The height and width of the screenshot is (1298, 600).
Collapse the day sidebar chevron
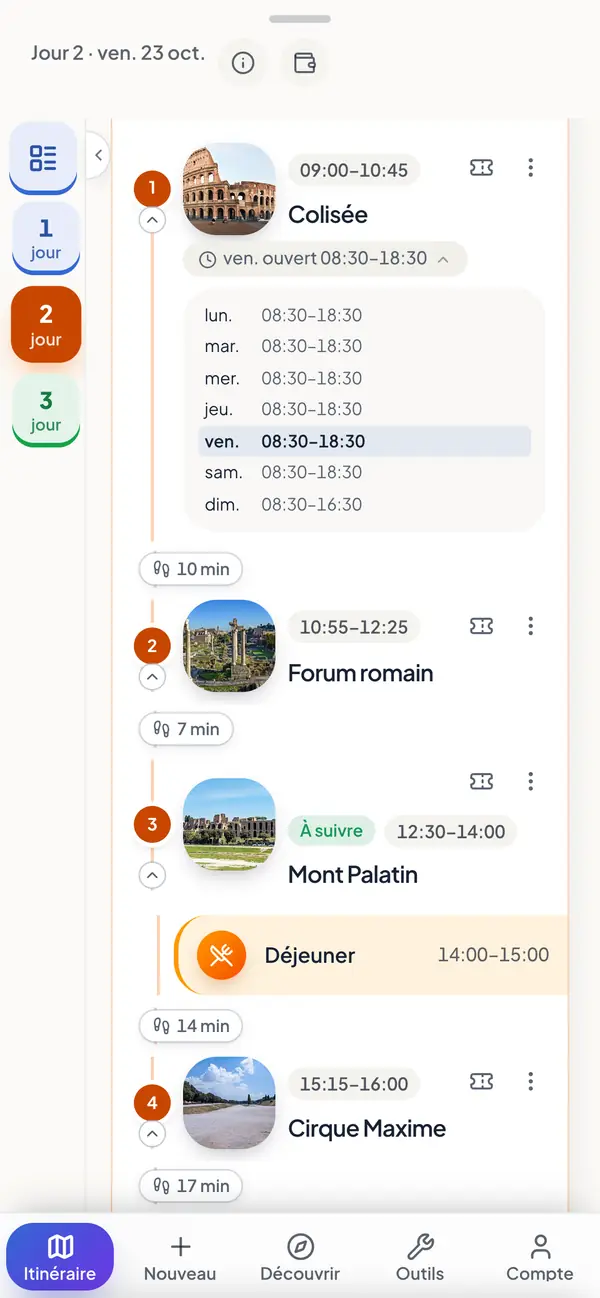[97, 155]
